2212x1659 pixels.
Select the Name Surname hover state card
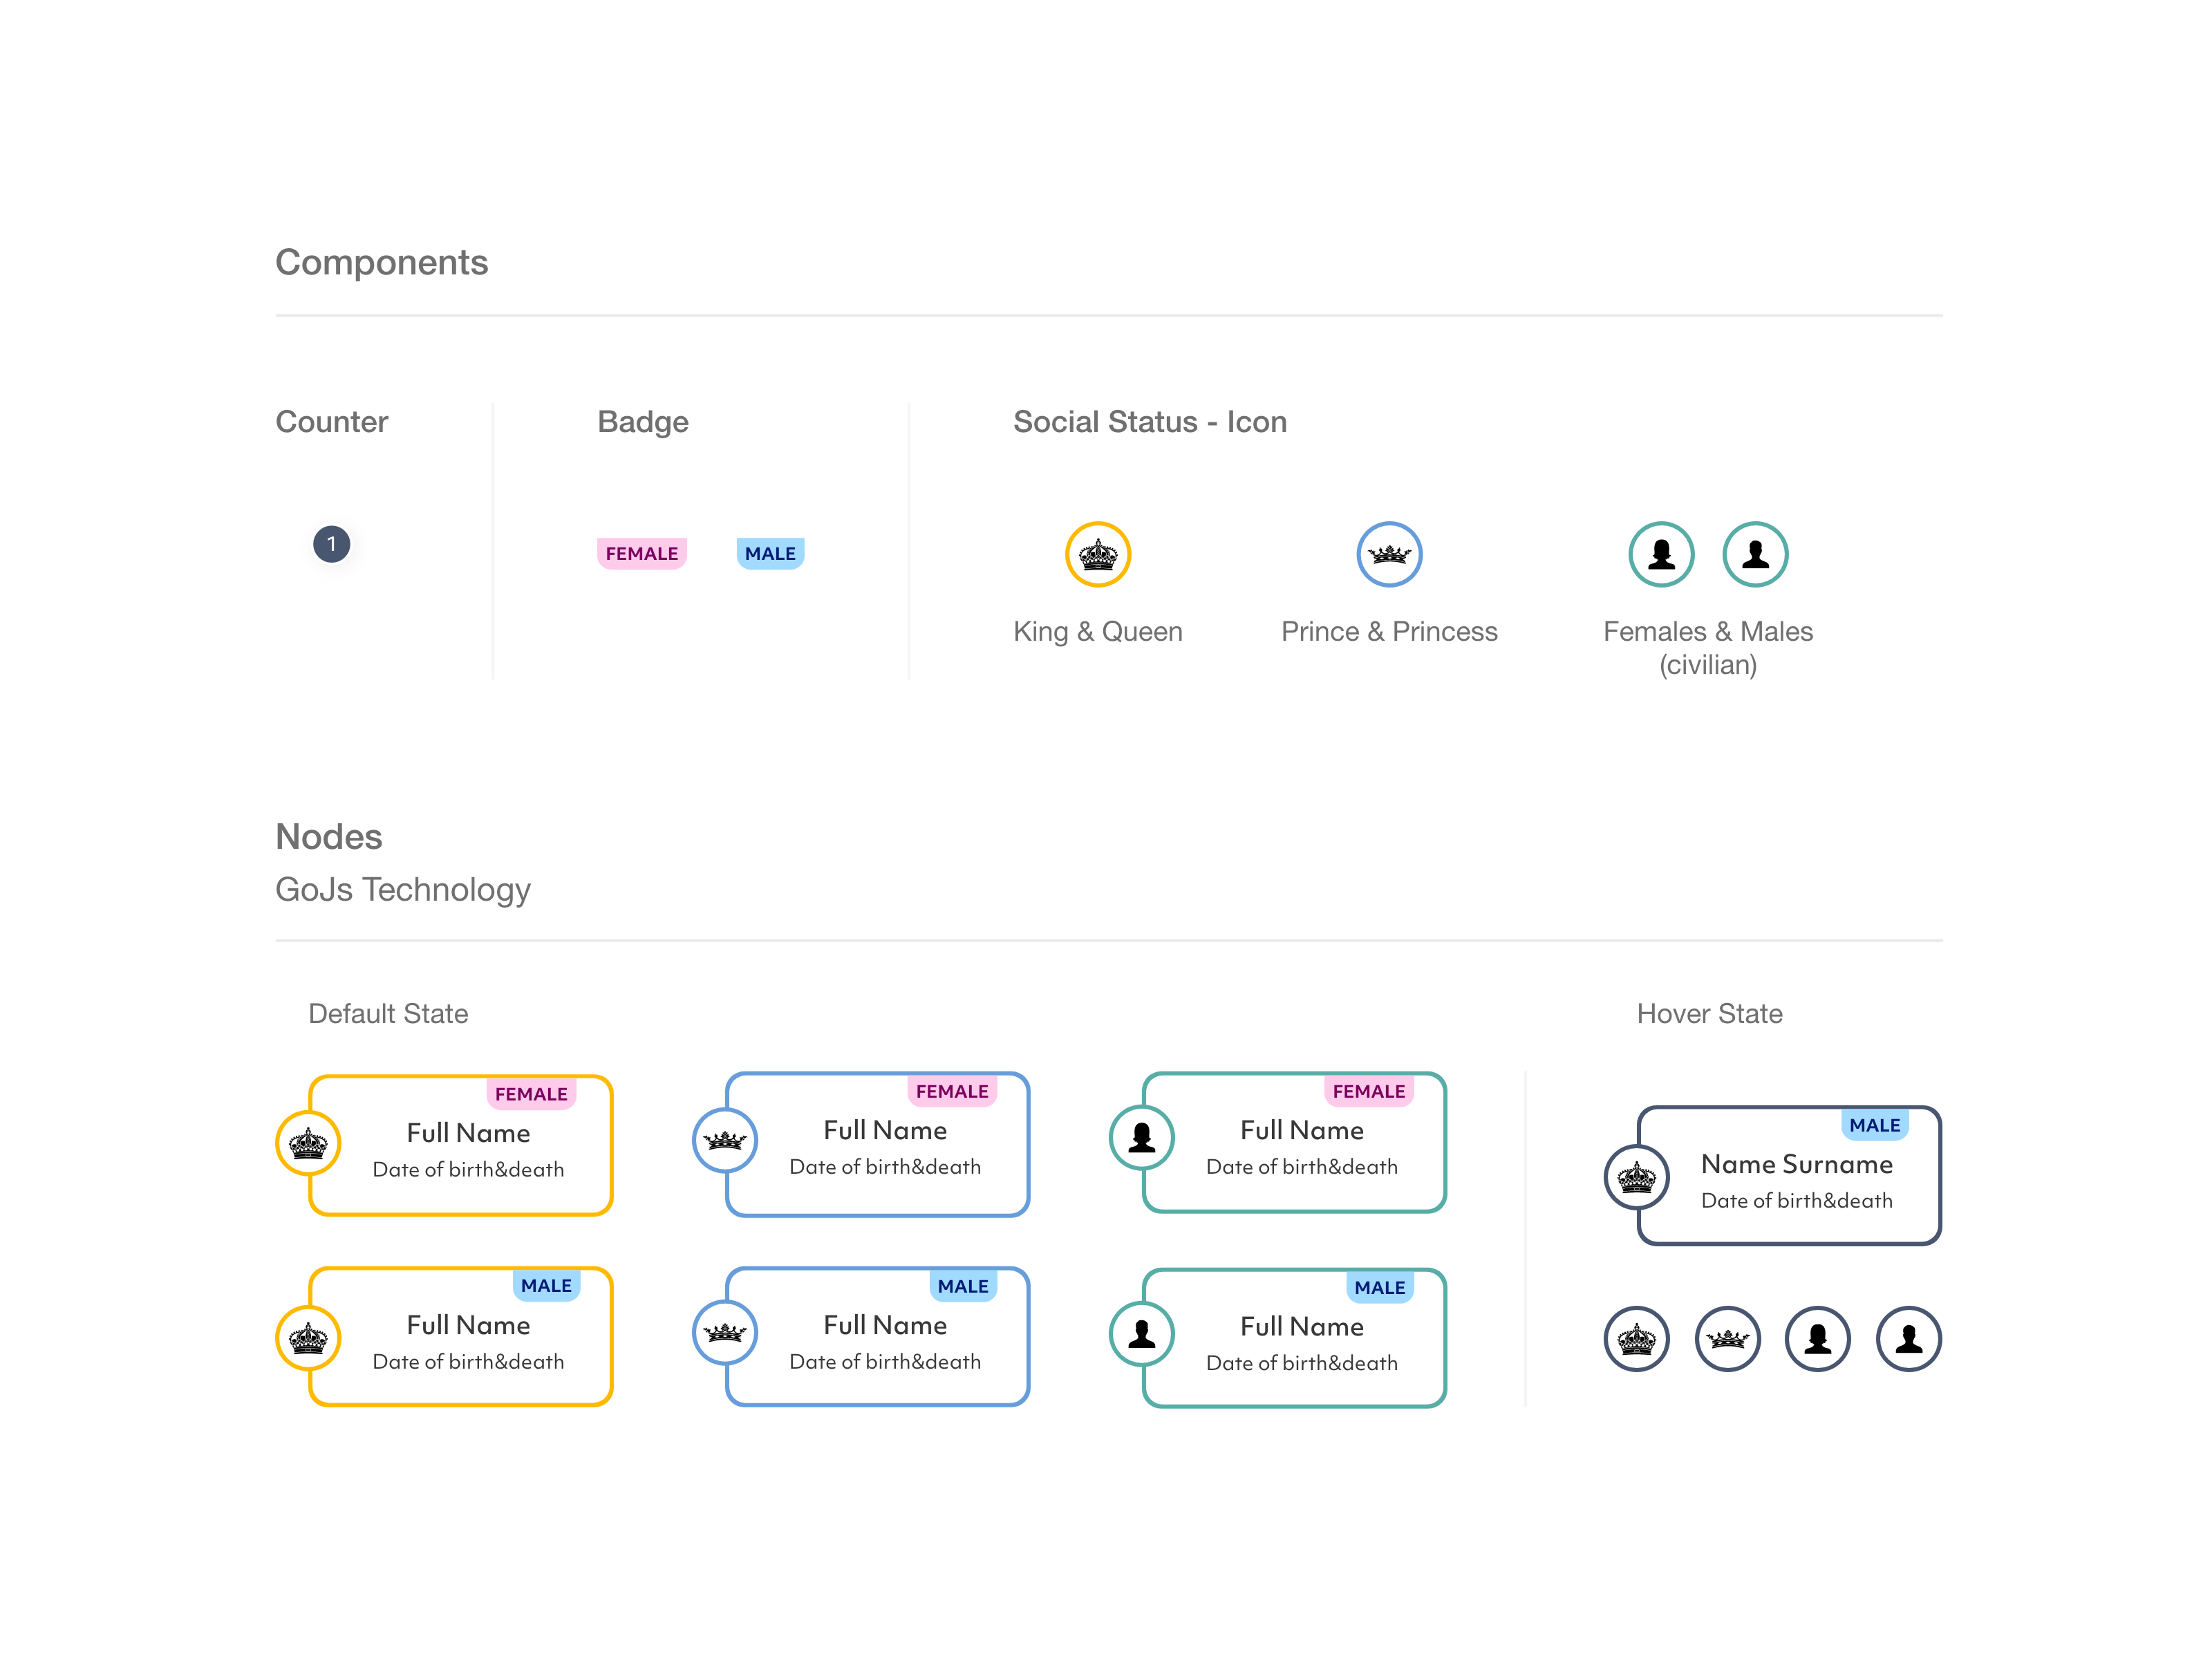pos(1790,1175)
